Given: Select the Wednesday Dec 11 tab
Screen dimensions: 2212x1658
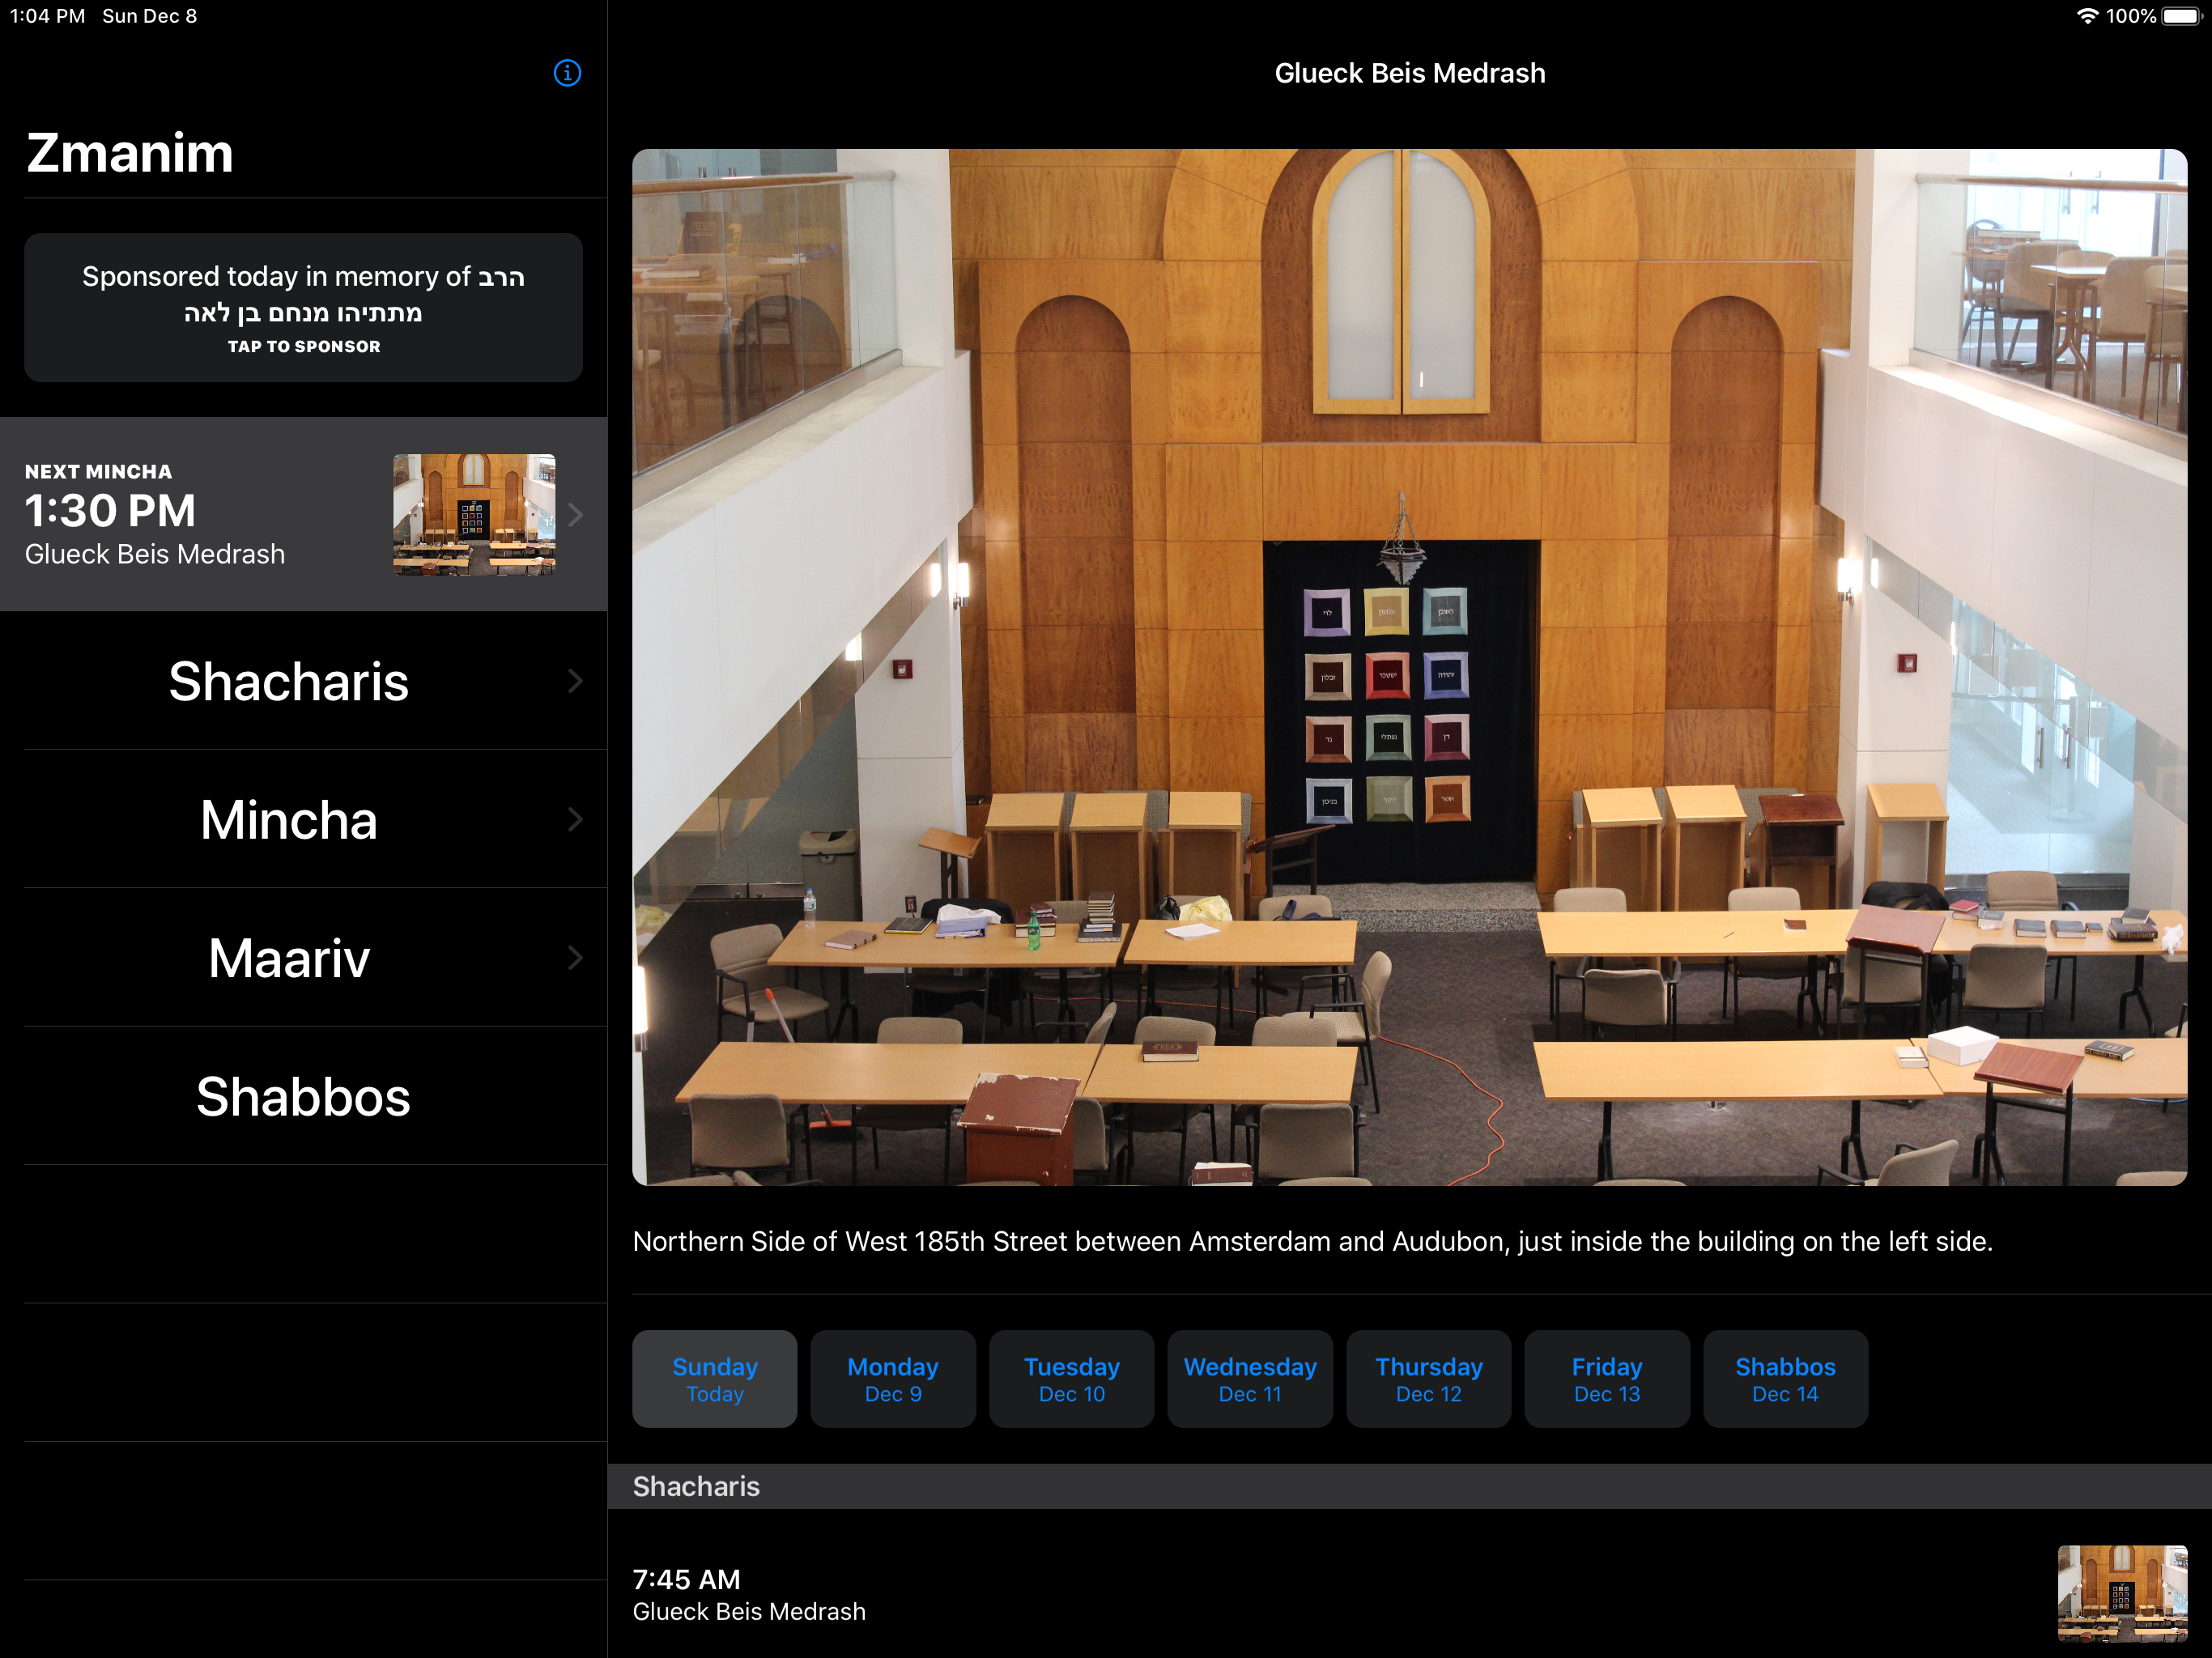Looking at the screenshot, I should pos(1250,1379).
